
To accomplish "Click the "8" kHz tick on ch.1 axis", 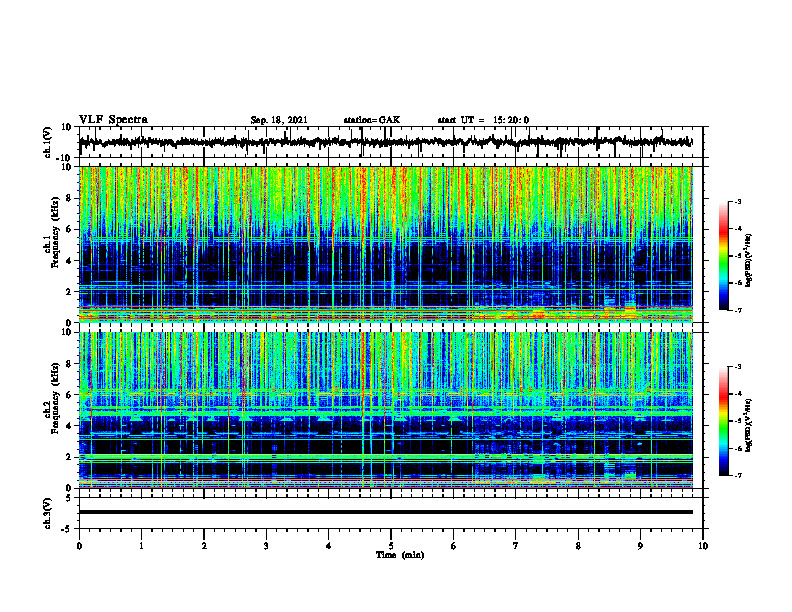I will coord(69,198).
